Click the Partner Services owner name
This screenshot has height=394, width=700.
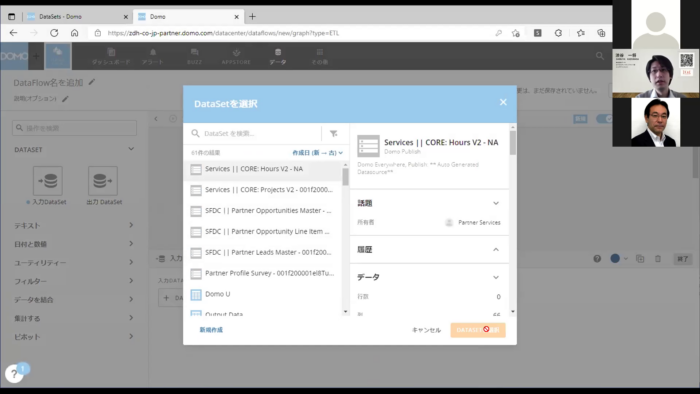click(479, 222)
